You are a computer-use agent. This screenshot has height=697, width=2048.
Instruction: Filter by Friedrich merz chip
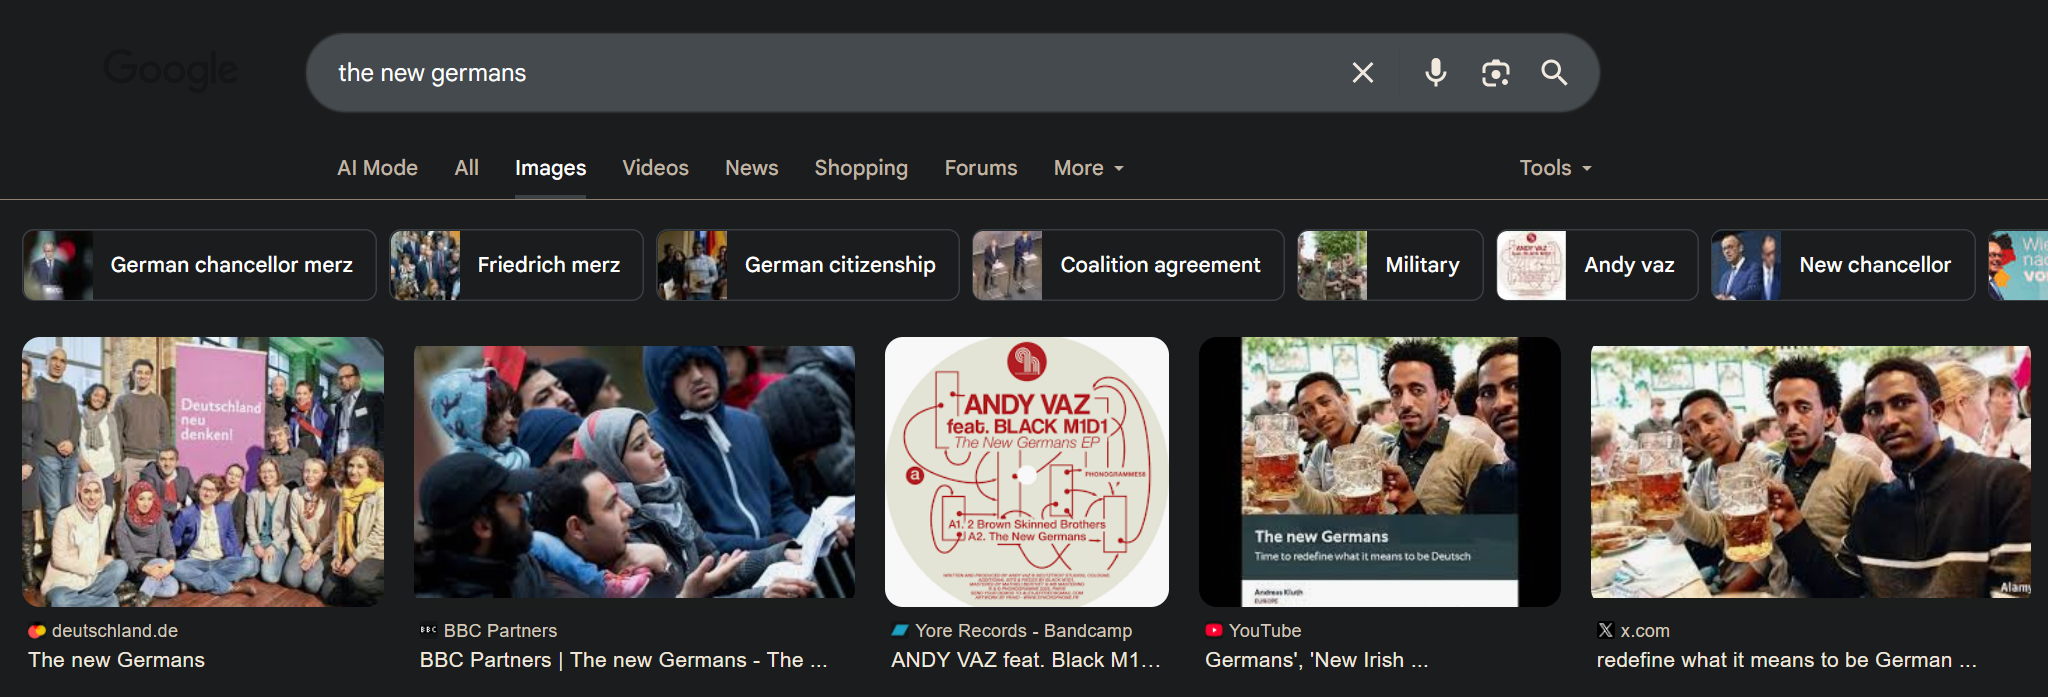click(x=516, y=265)
